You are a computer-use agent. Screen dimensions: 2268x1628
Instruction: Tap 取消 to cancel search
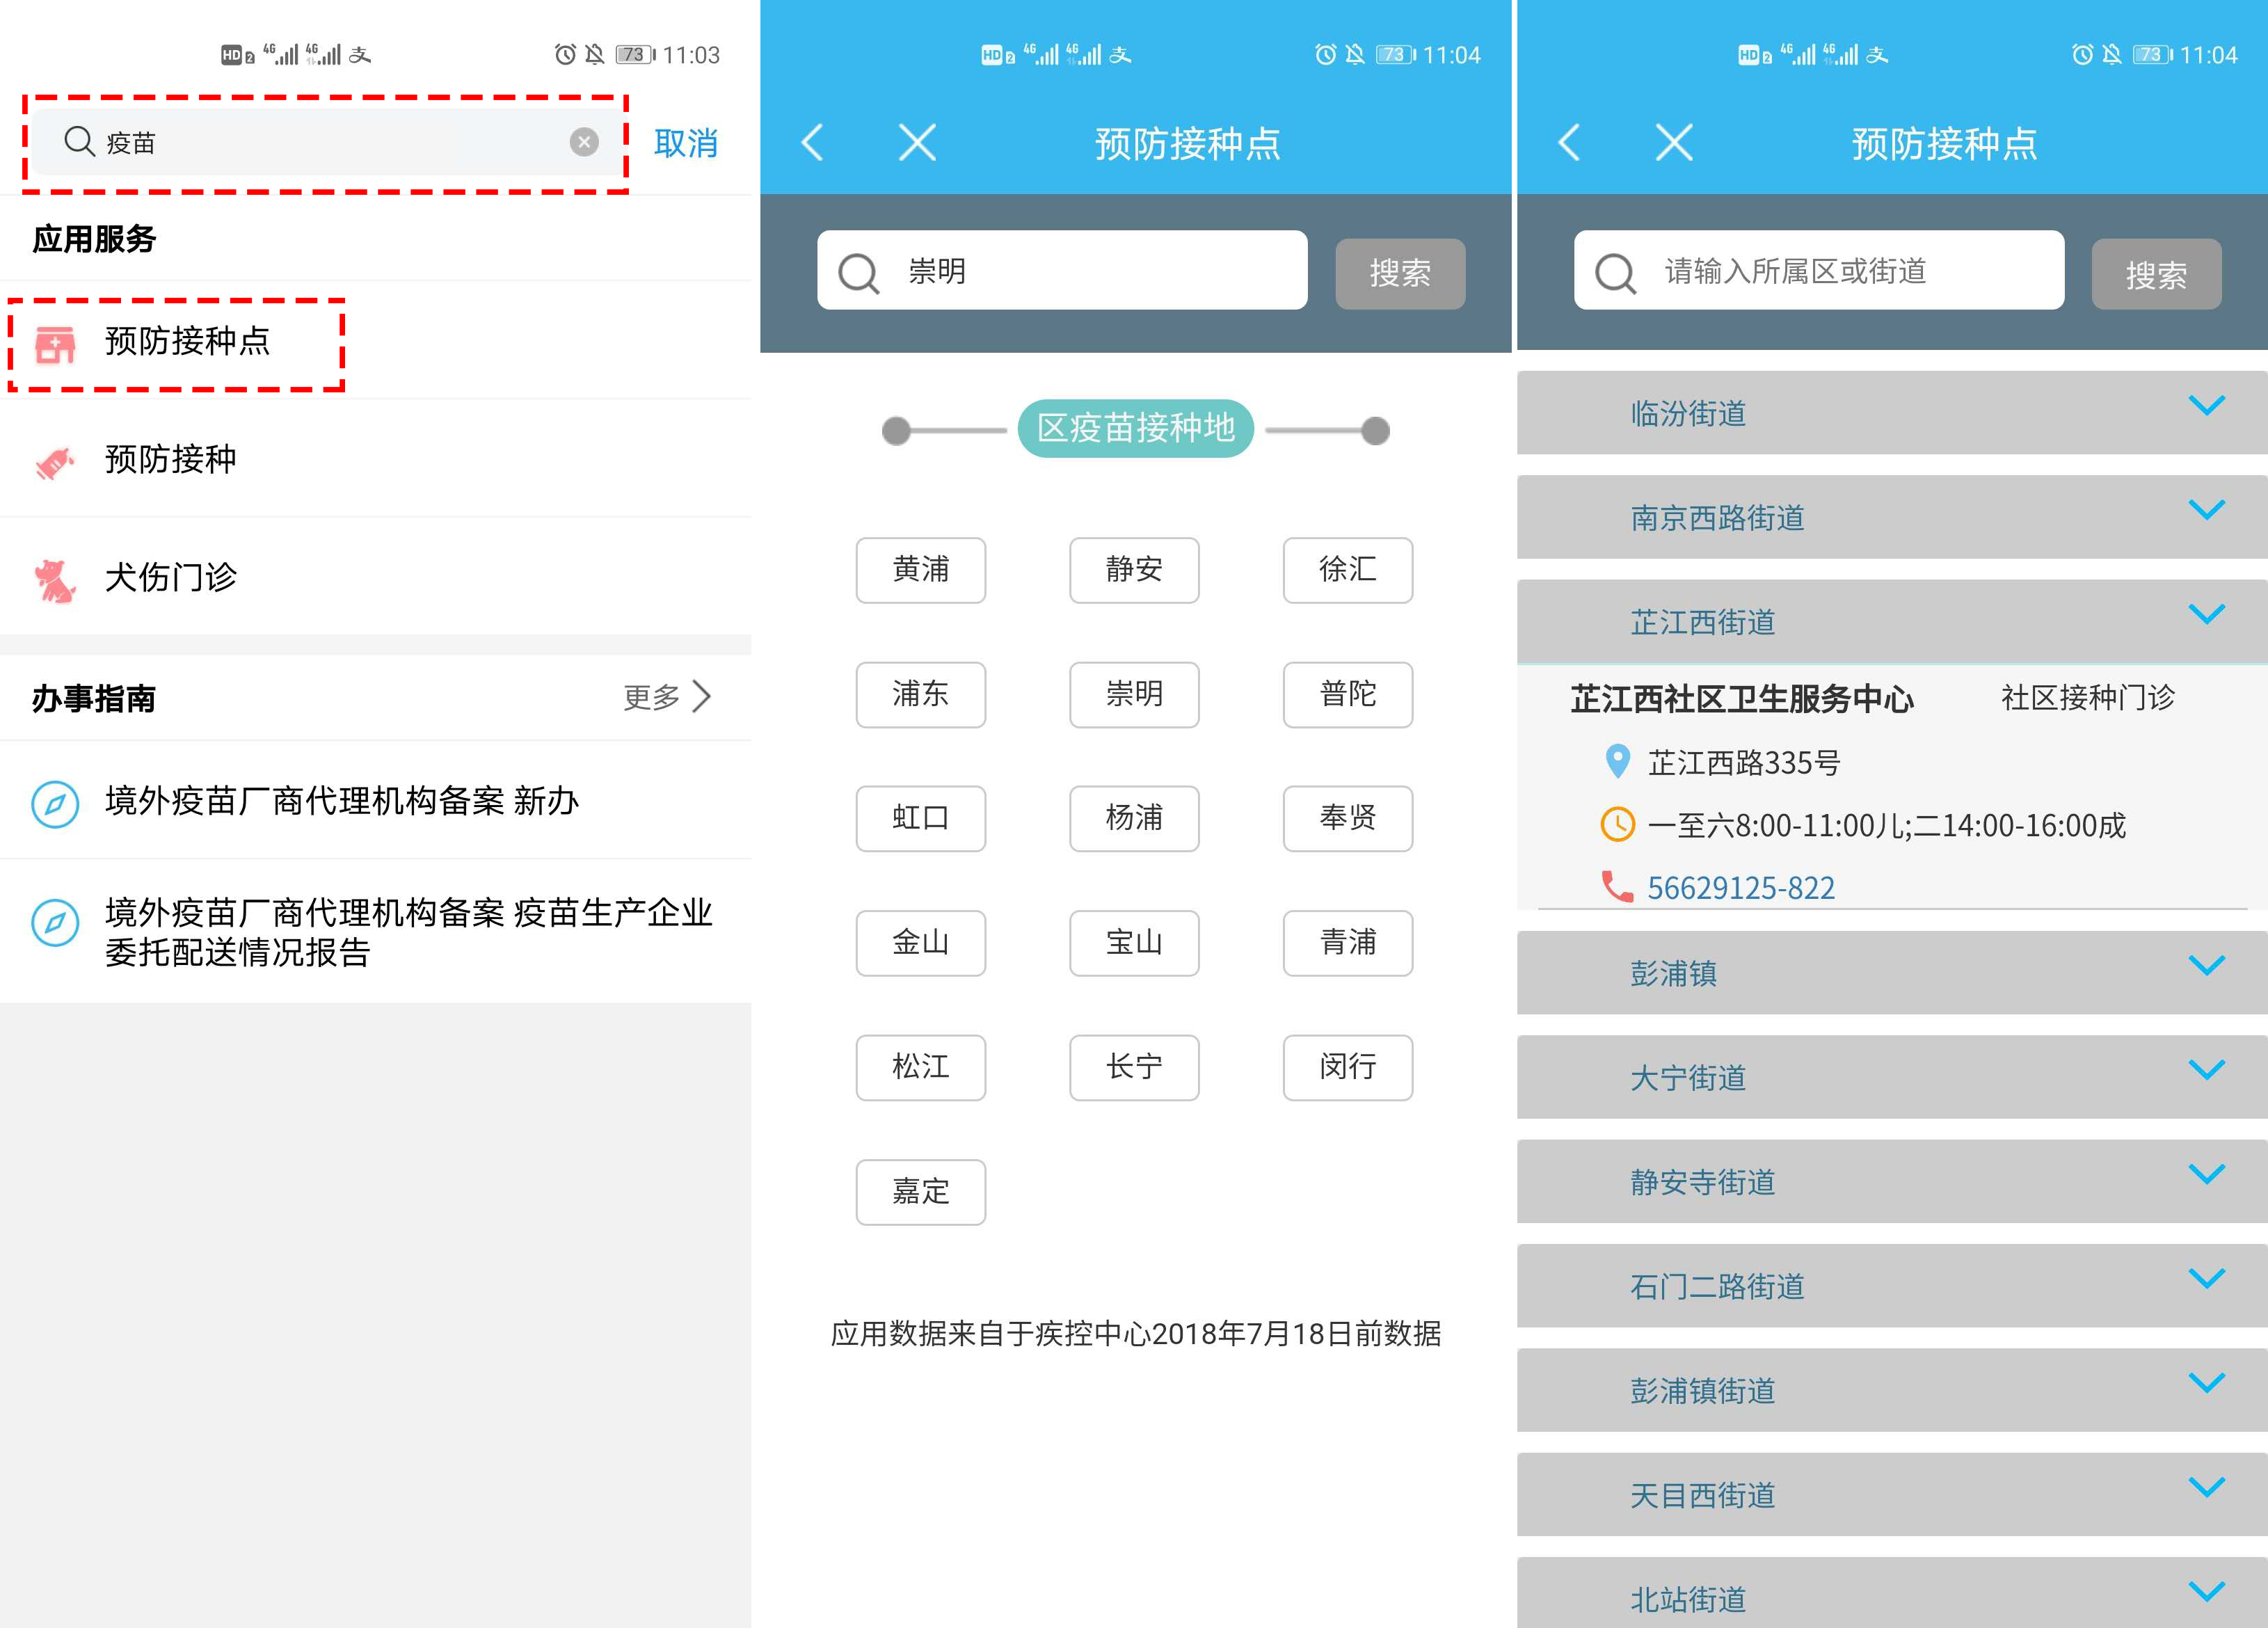685,143
